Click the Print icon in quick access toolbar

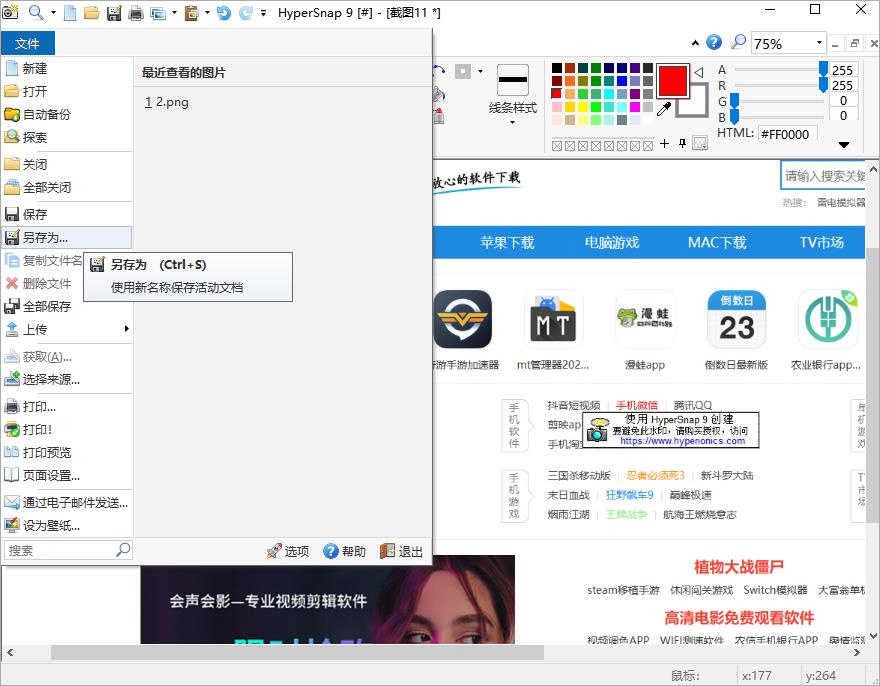click(135, 13)
